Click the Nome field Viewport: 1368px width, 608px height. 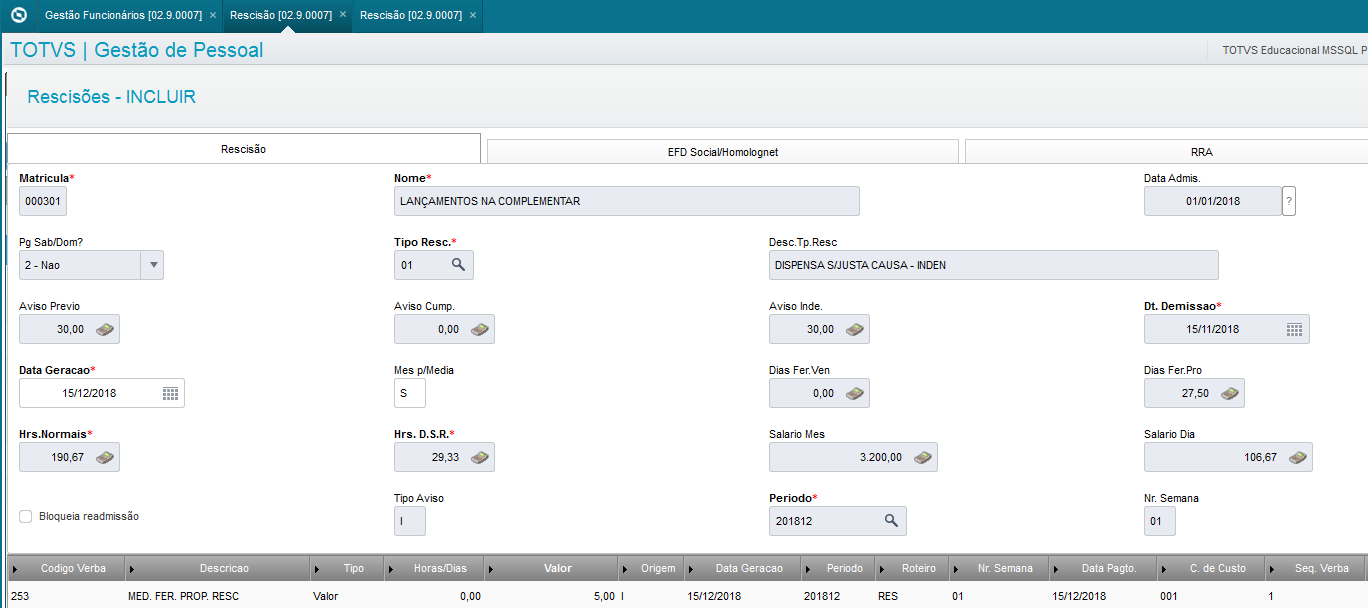pos(627,201)
